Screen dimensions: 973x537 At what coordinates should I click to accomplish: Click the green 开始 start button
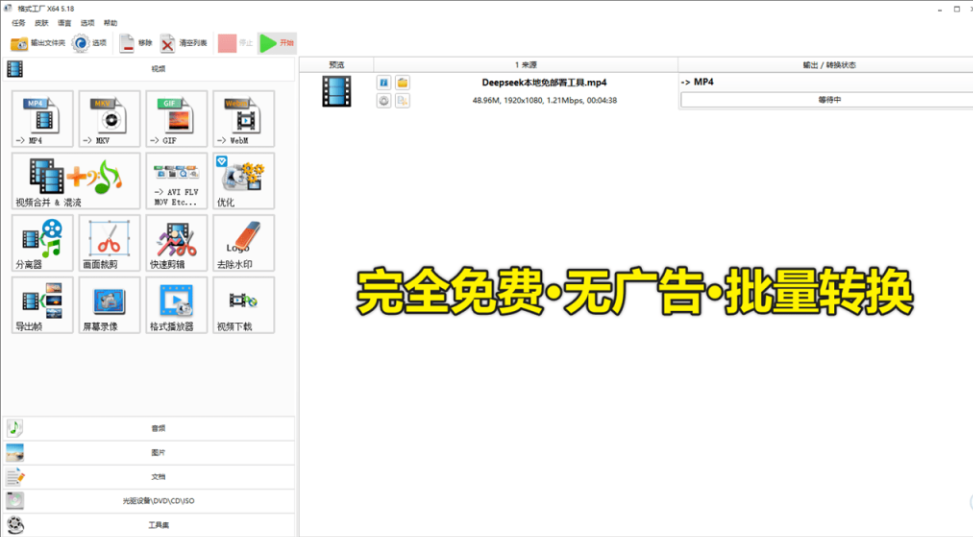[x=277, y=43]
